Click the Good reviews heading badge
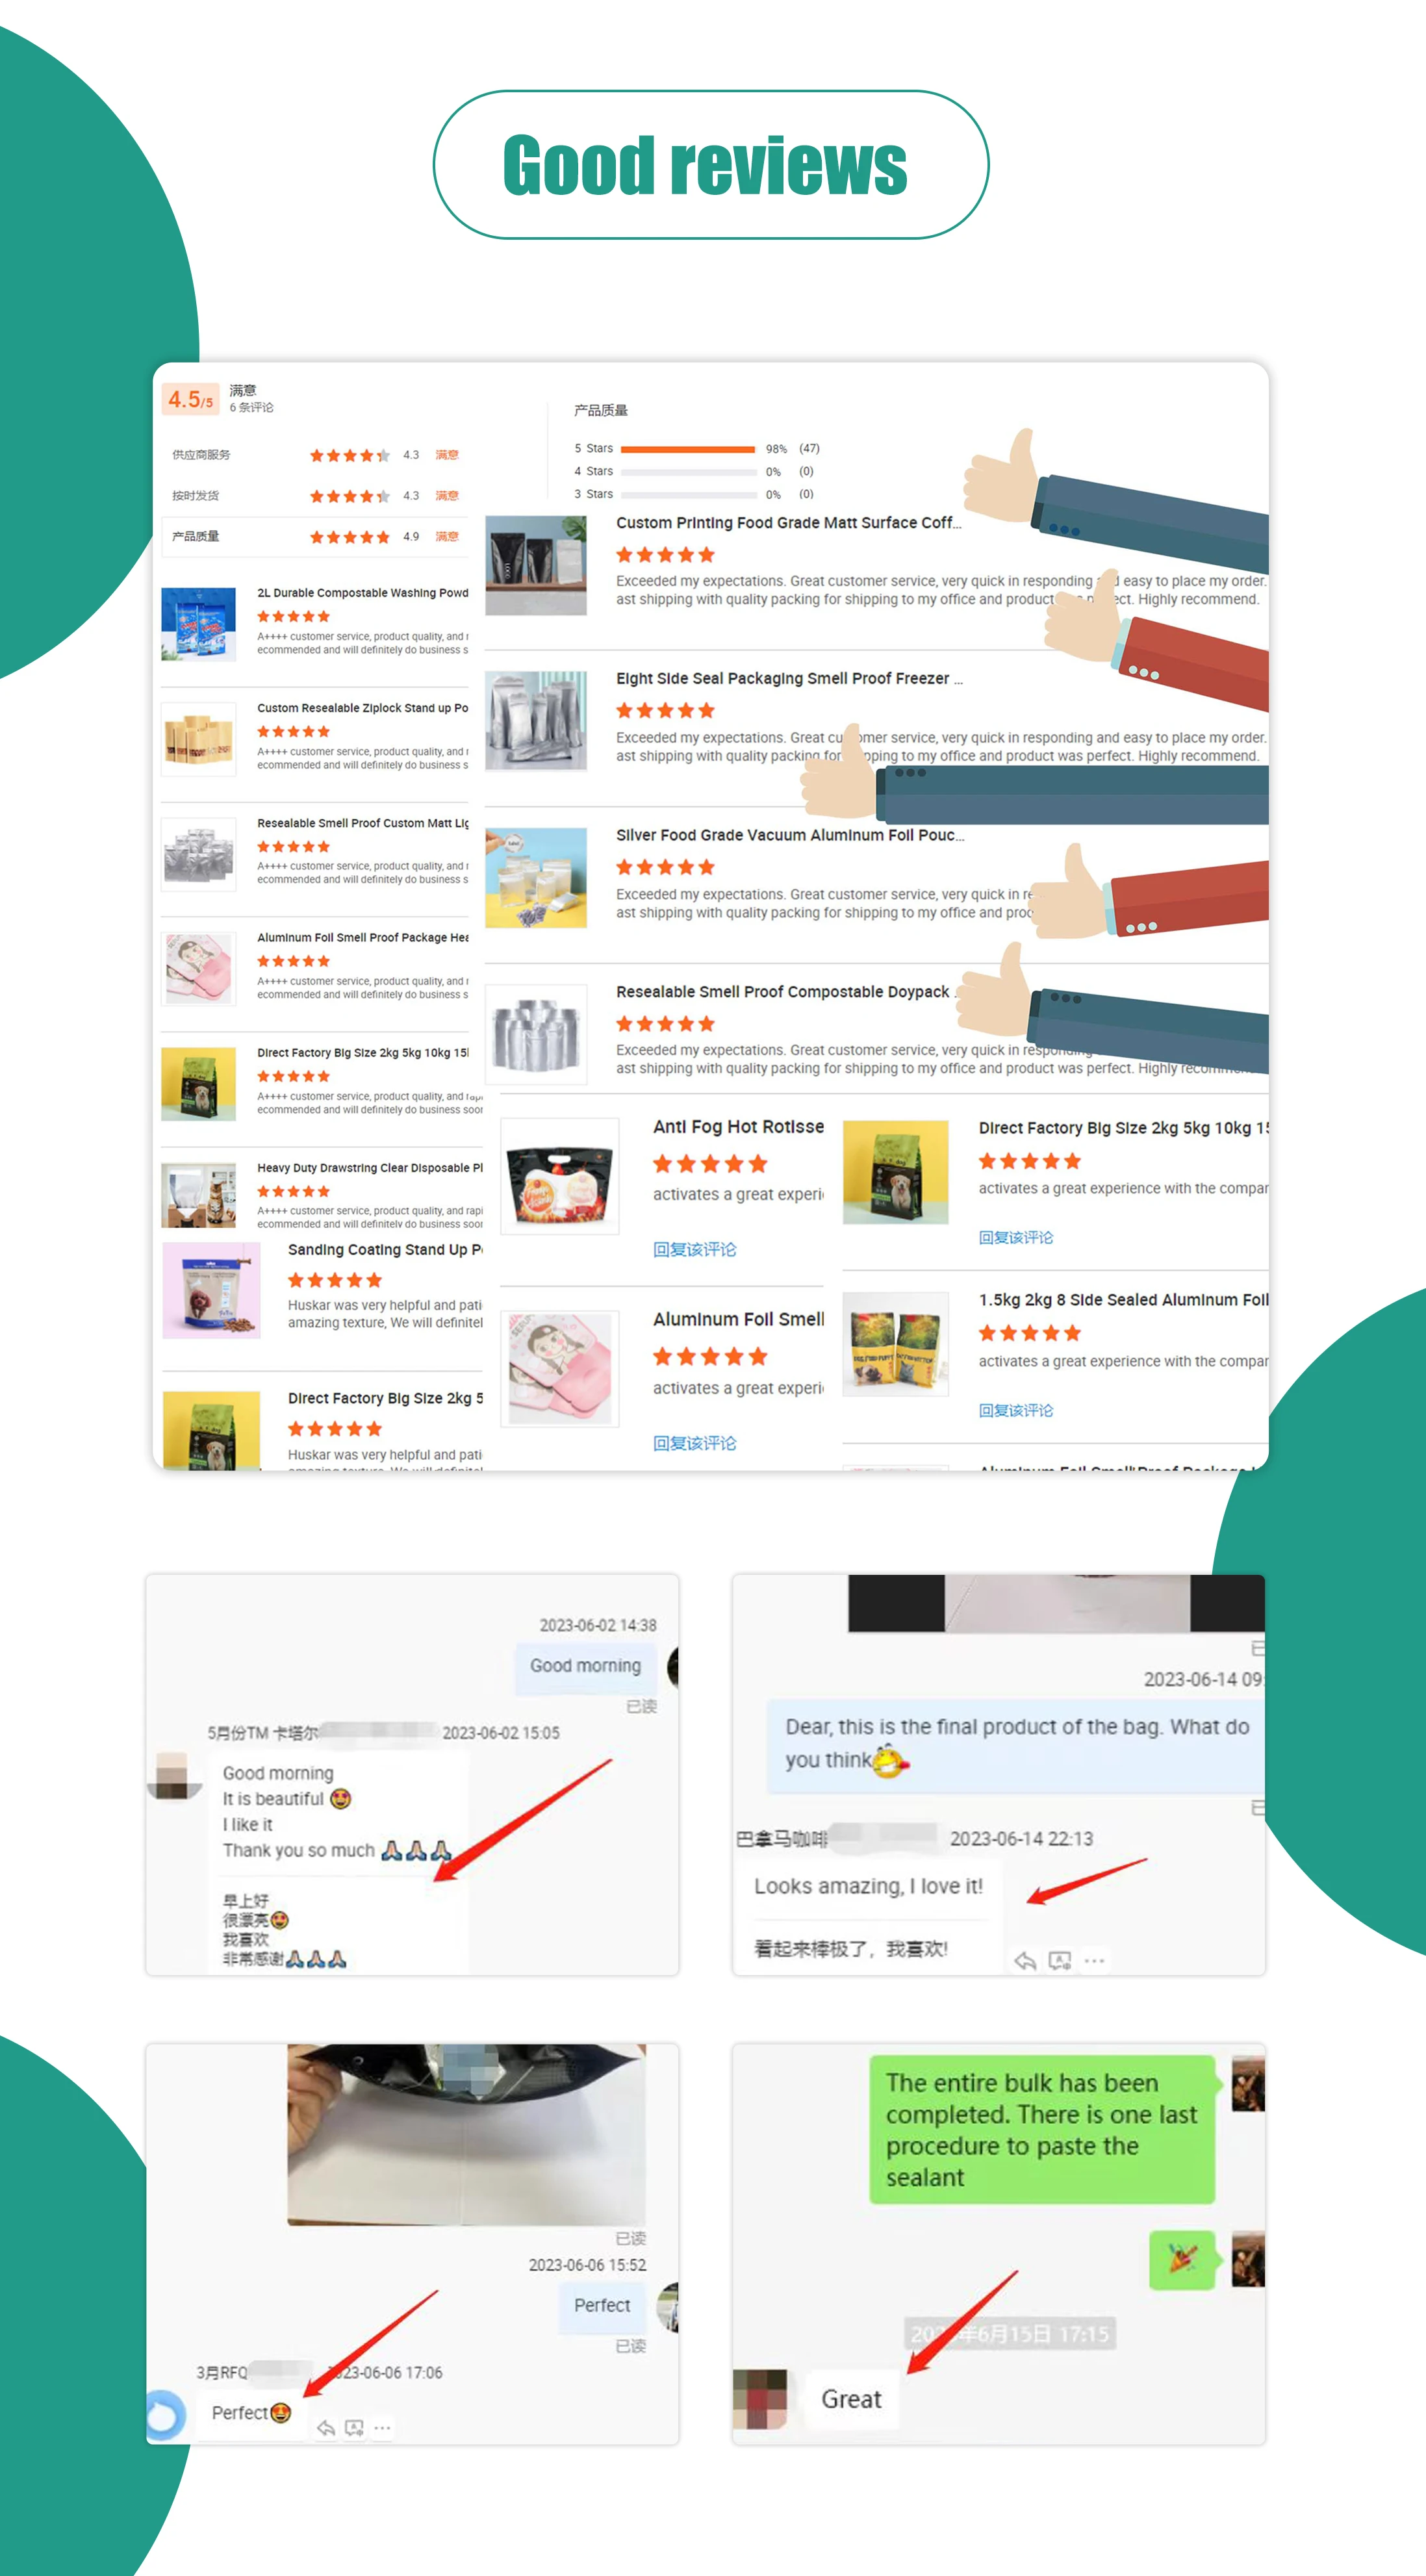The image size is (1426, 2576). coord(711,165)
